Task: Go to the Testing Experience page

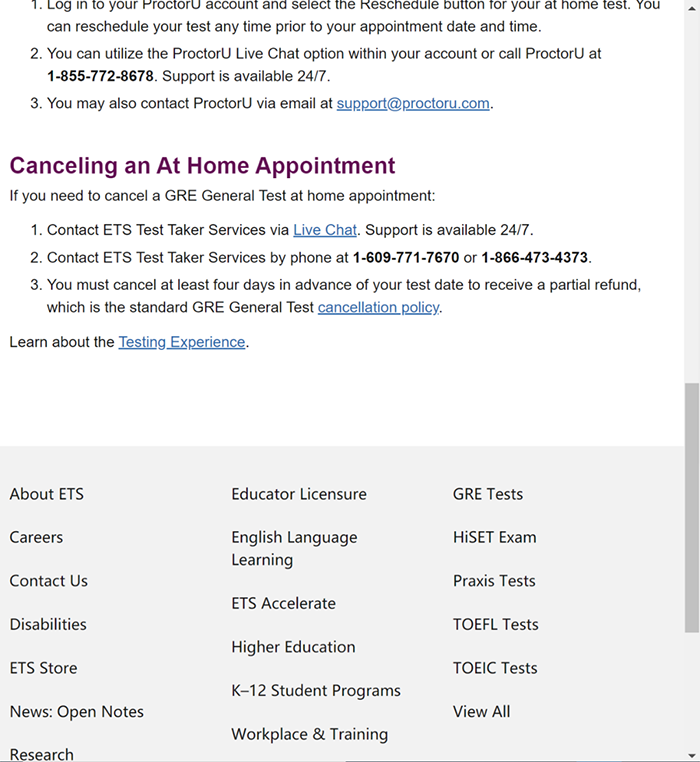Action: click(181, 342)
